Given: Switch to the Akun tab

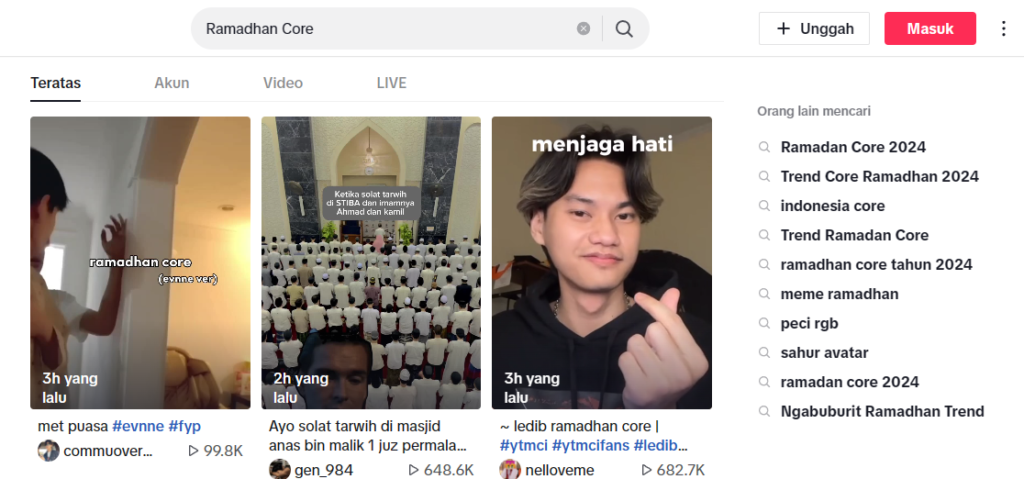Looking at the screenshot, I should coord(172,83).
